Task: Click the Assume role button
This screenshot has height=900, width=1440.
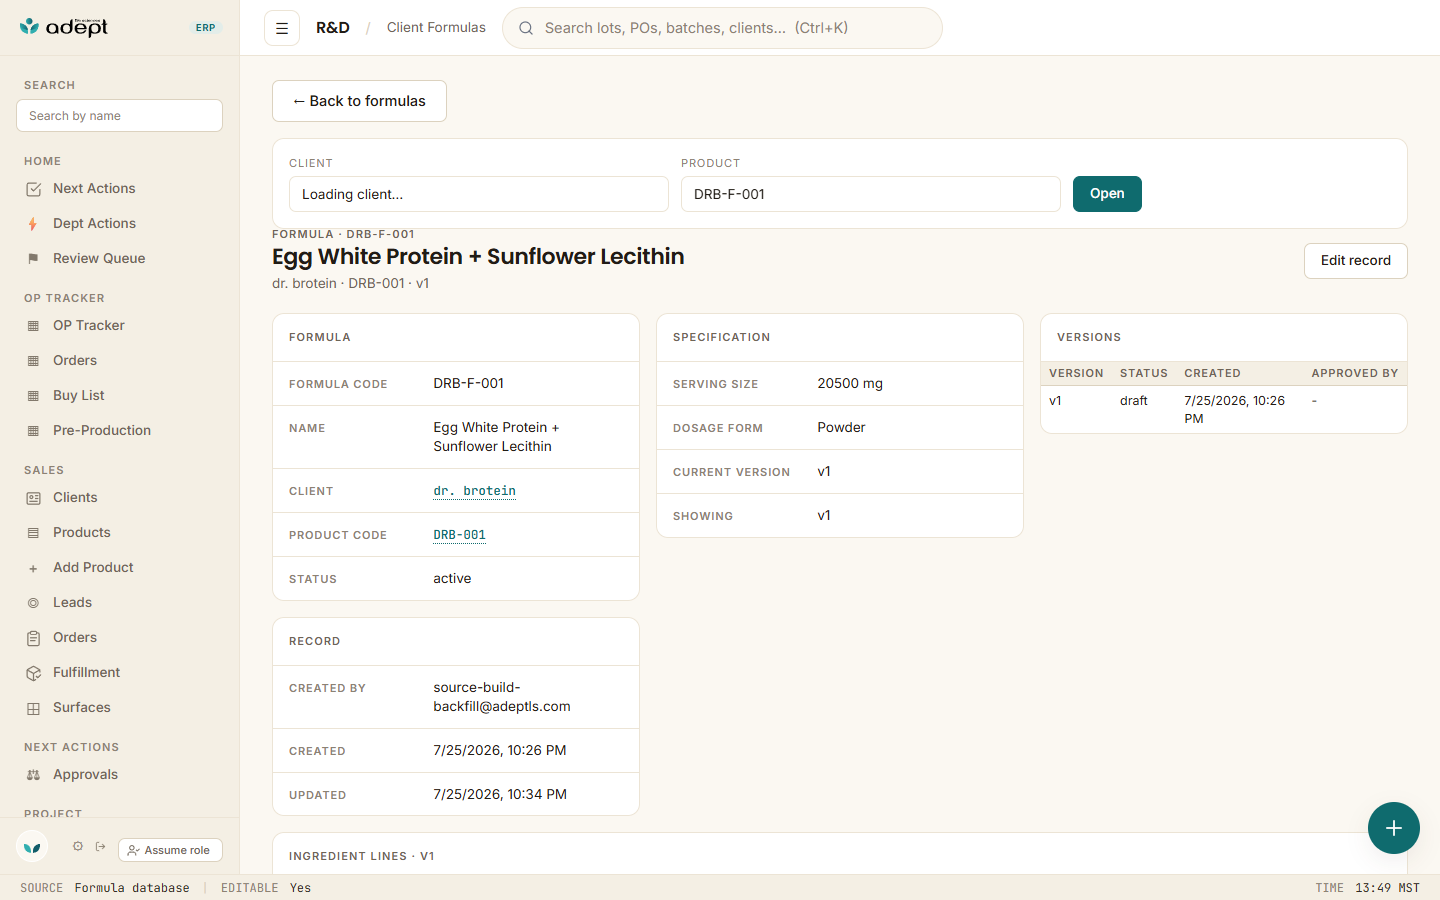Action: point(170,850)
